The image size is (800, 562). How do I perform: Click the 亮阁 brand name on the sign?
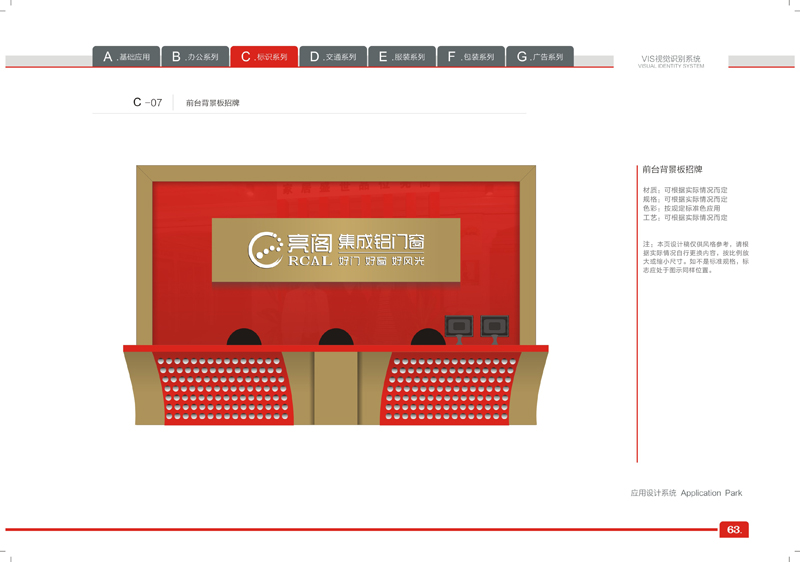310,243
